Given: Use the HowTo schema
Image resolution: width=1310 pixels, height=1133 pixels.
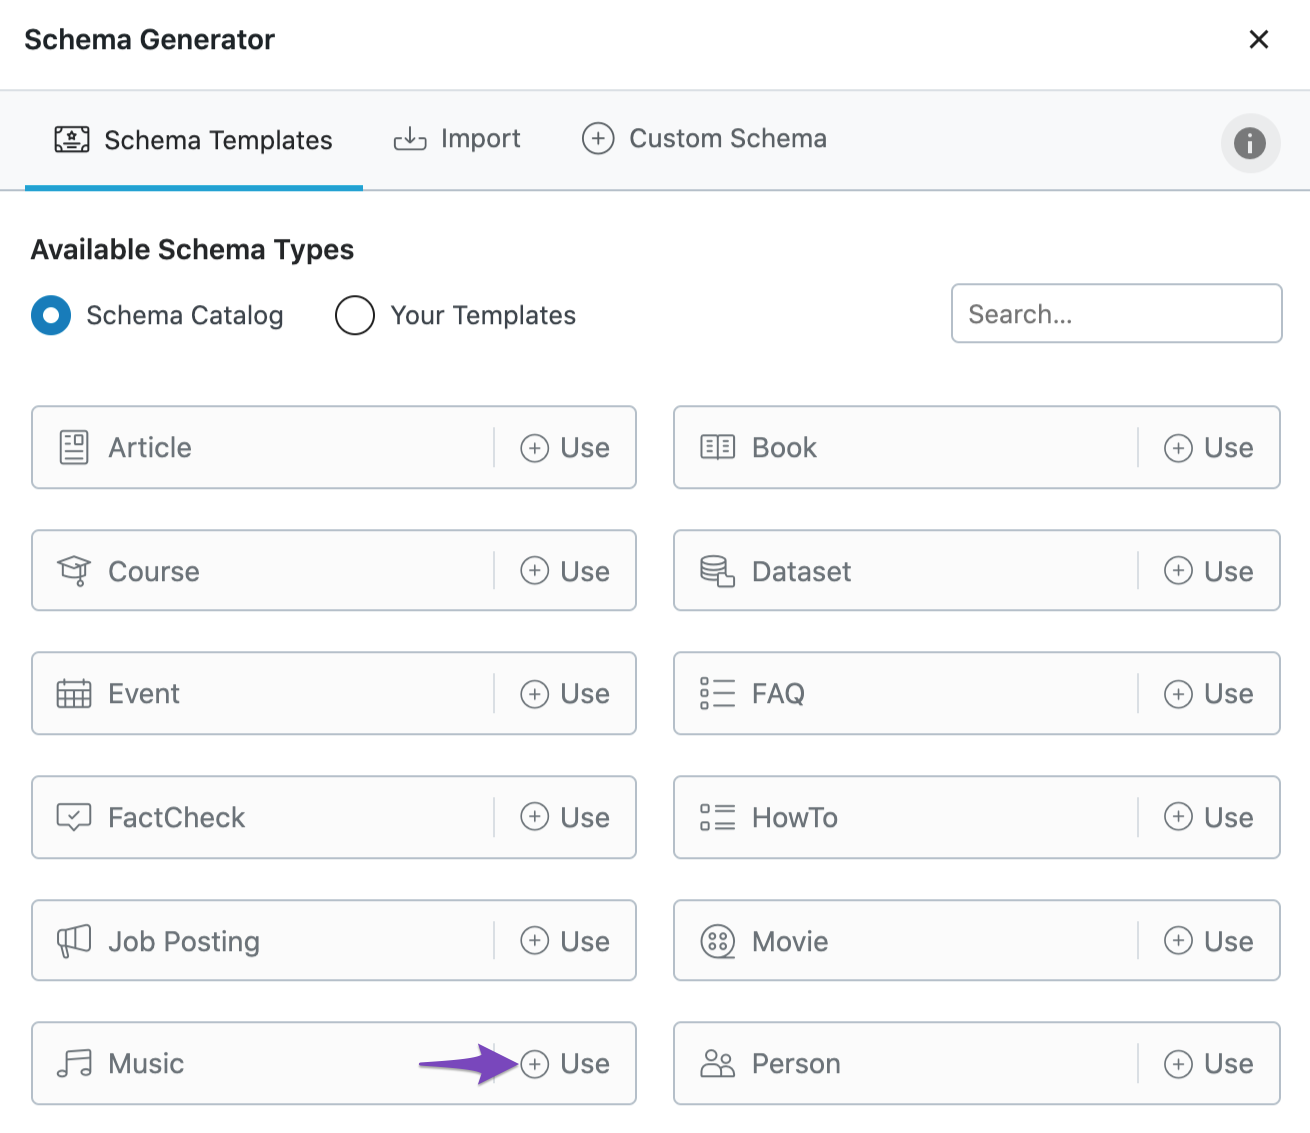Looking at the screenshot, I should [1209, 817].
